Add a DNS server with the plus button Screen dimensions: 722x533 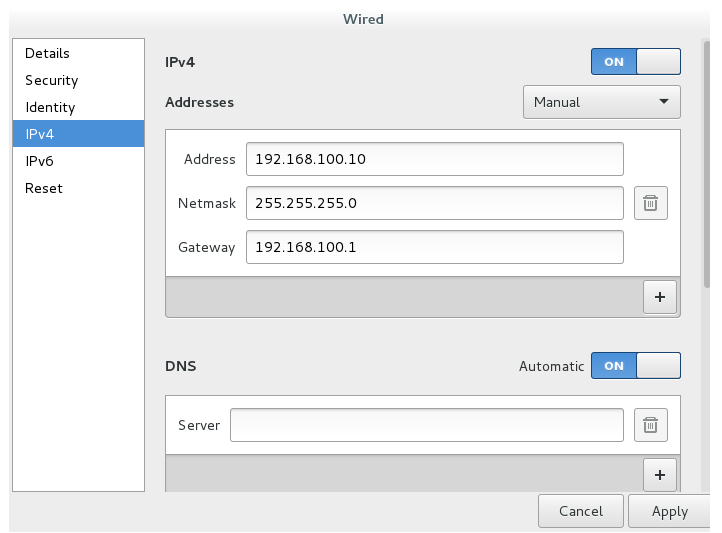[x=659, y=475]
